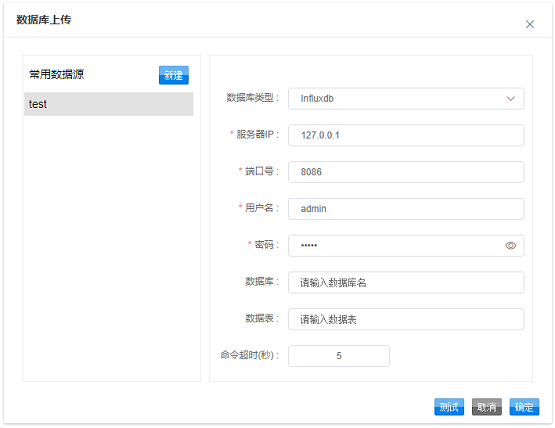Viewport: 555px width, 428px height.
Task: Click the 确定 button
Action: pos(524,407)
